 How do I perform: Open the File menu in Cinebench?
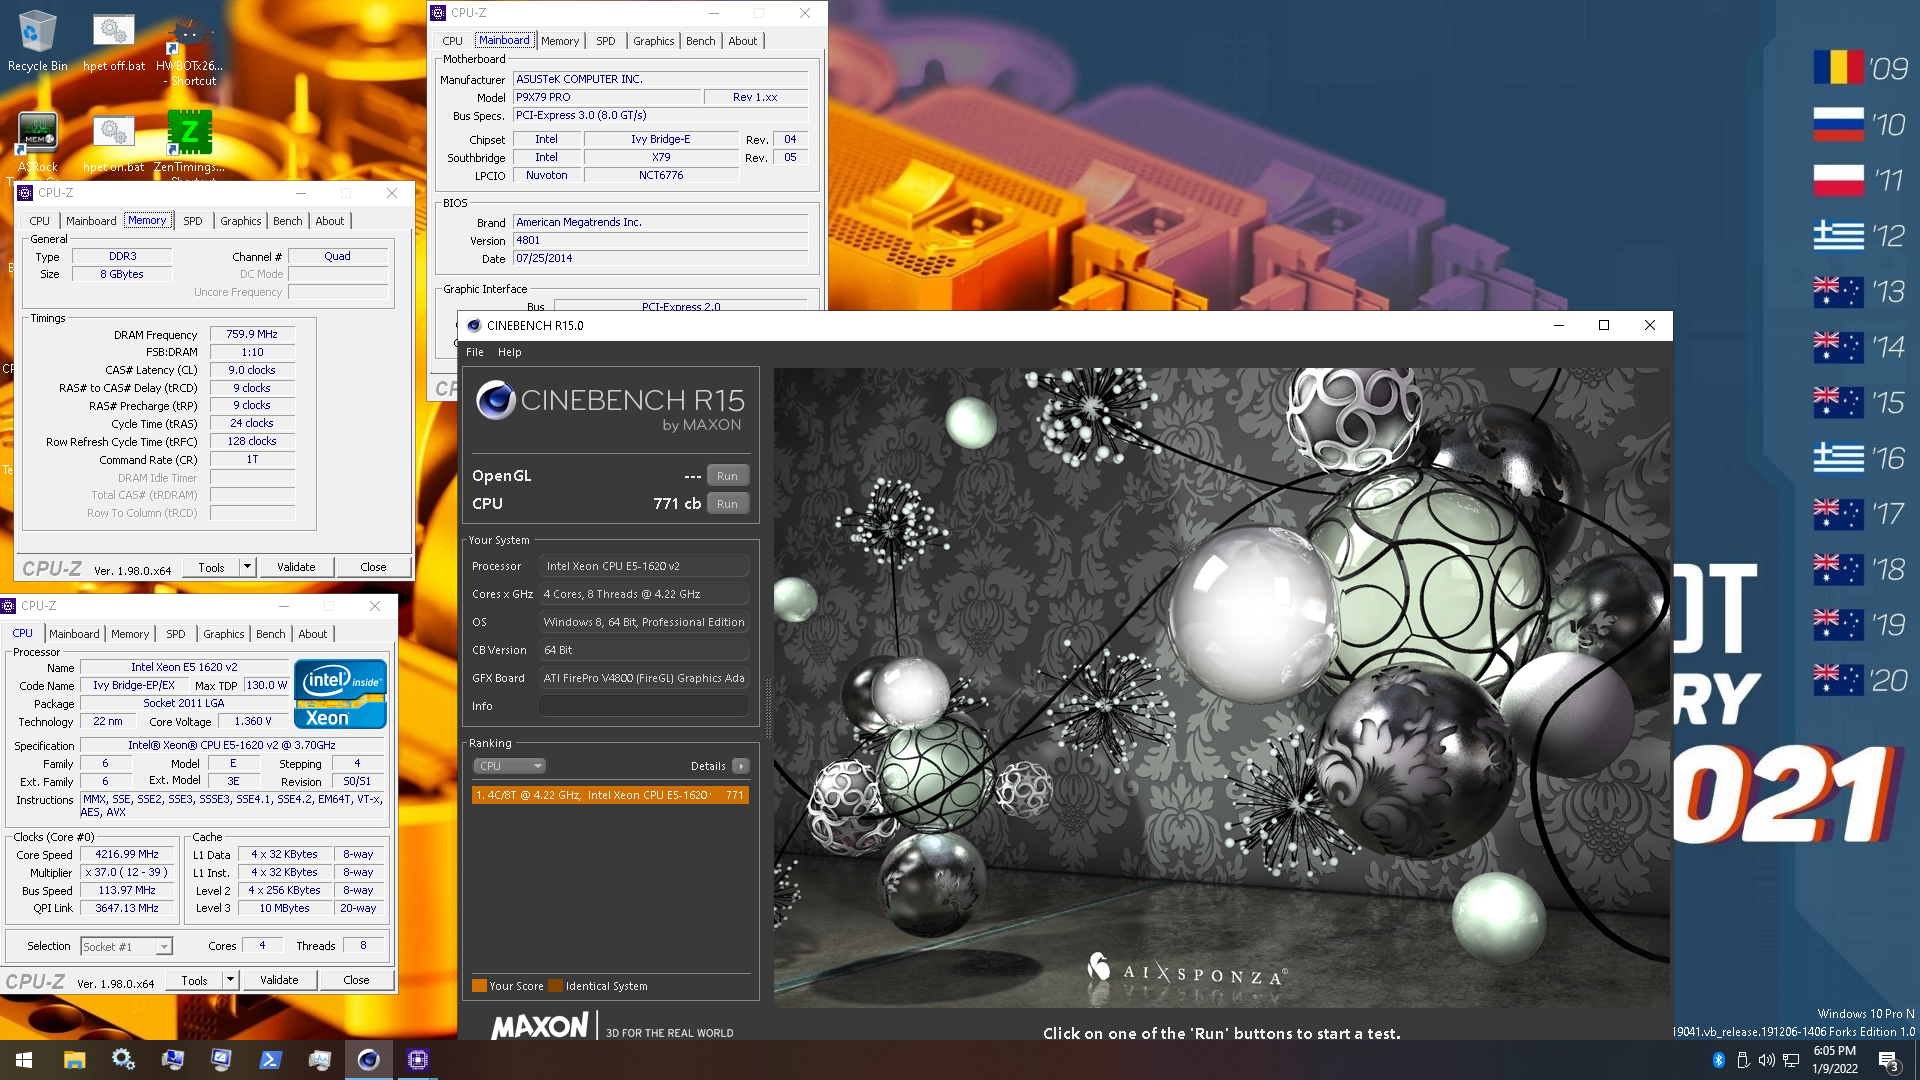tap(475, 352)
